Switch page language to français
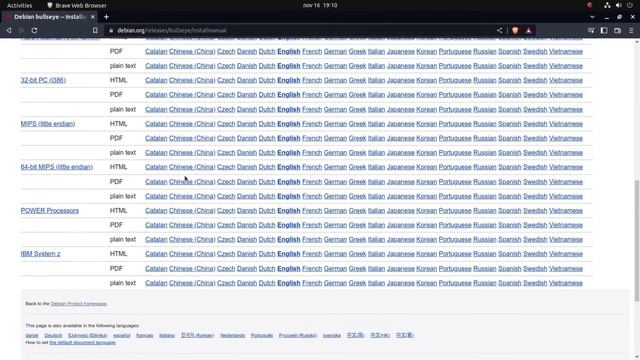 pos(144,335)
